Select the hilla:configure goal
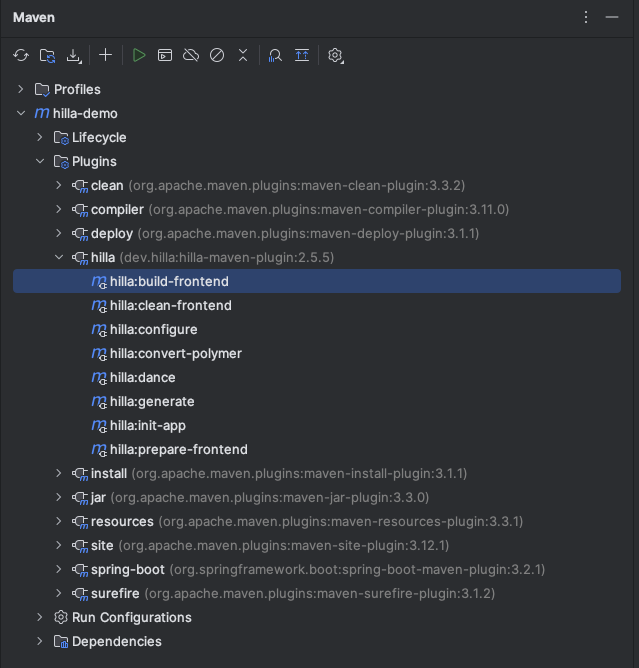This screenshot has width=639, height=668. pos(317,329)
